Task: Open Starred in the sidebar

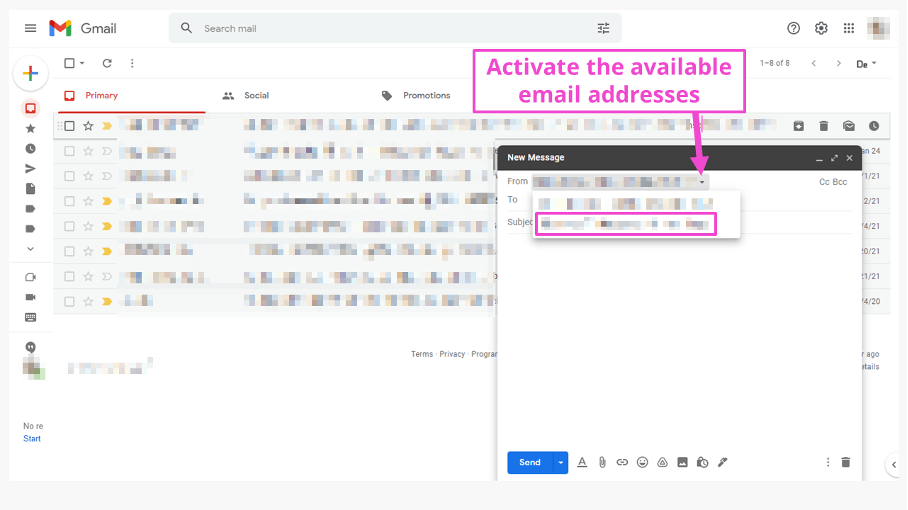Action: click(31, 129)
